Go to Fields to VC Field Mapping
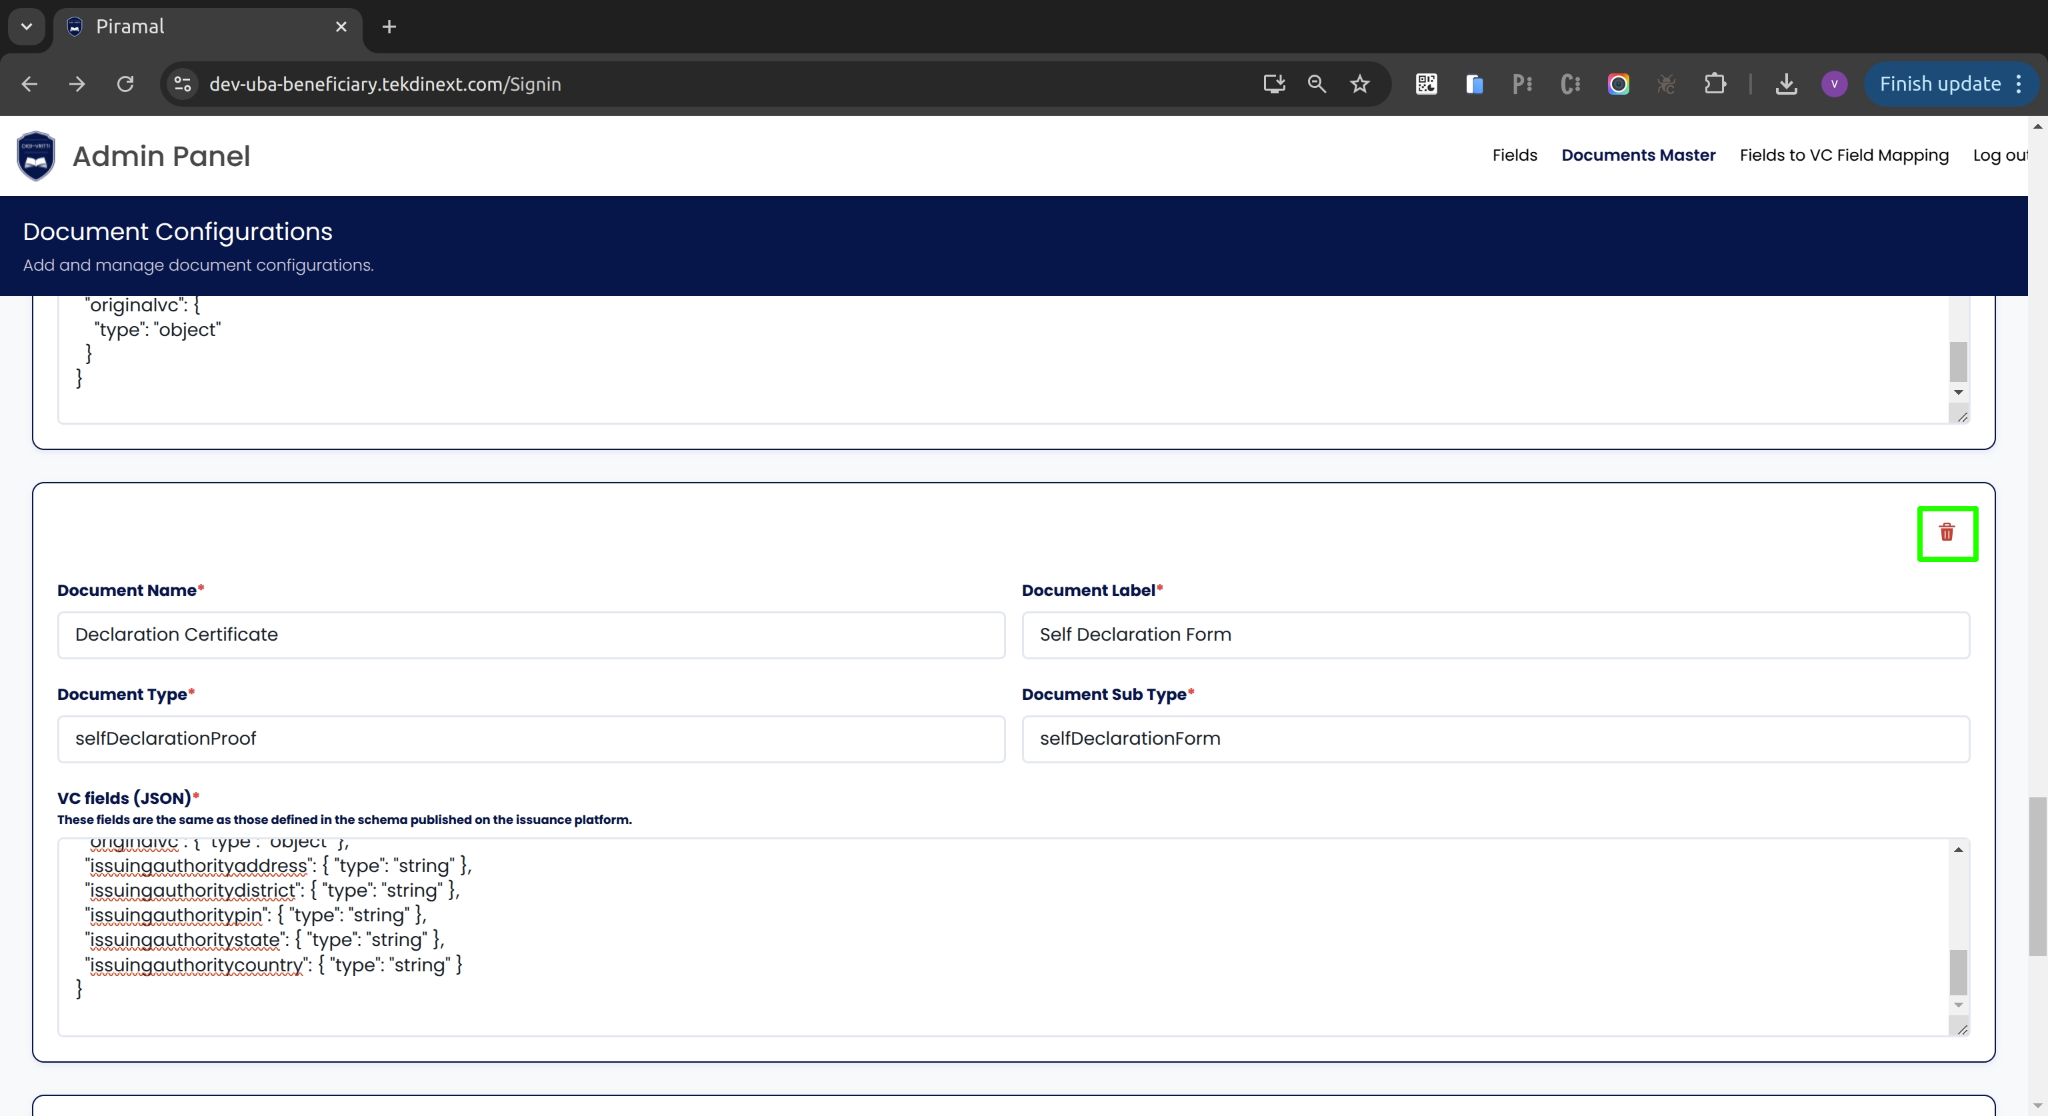 point(1843,155)
